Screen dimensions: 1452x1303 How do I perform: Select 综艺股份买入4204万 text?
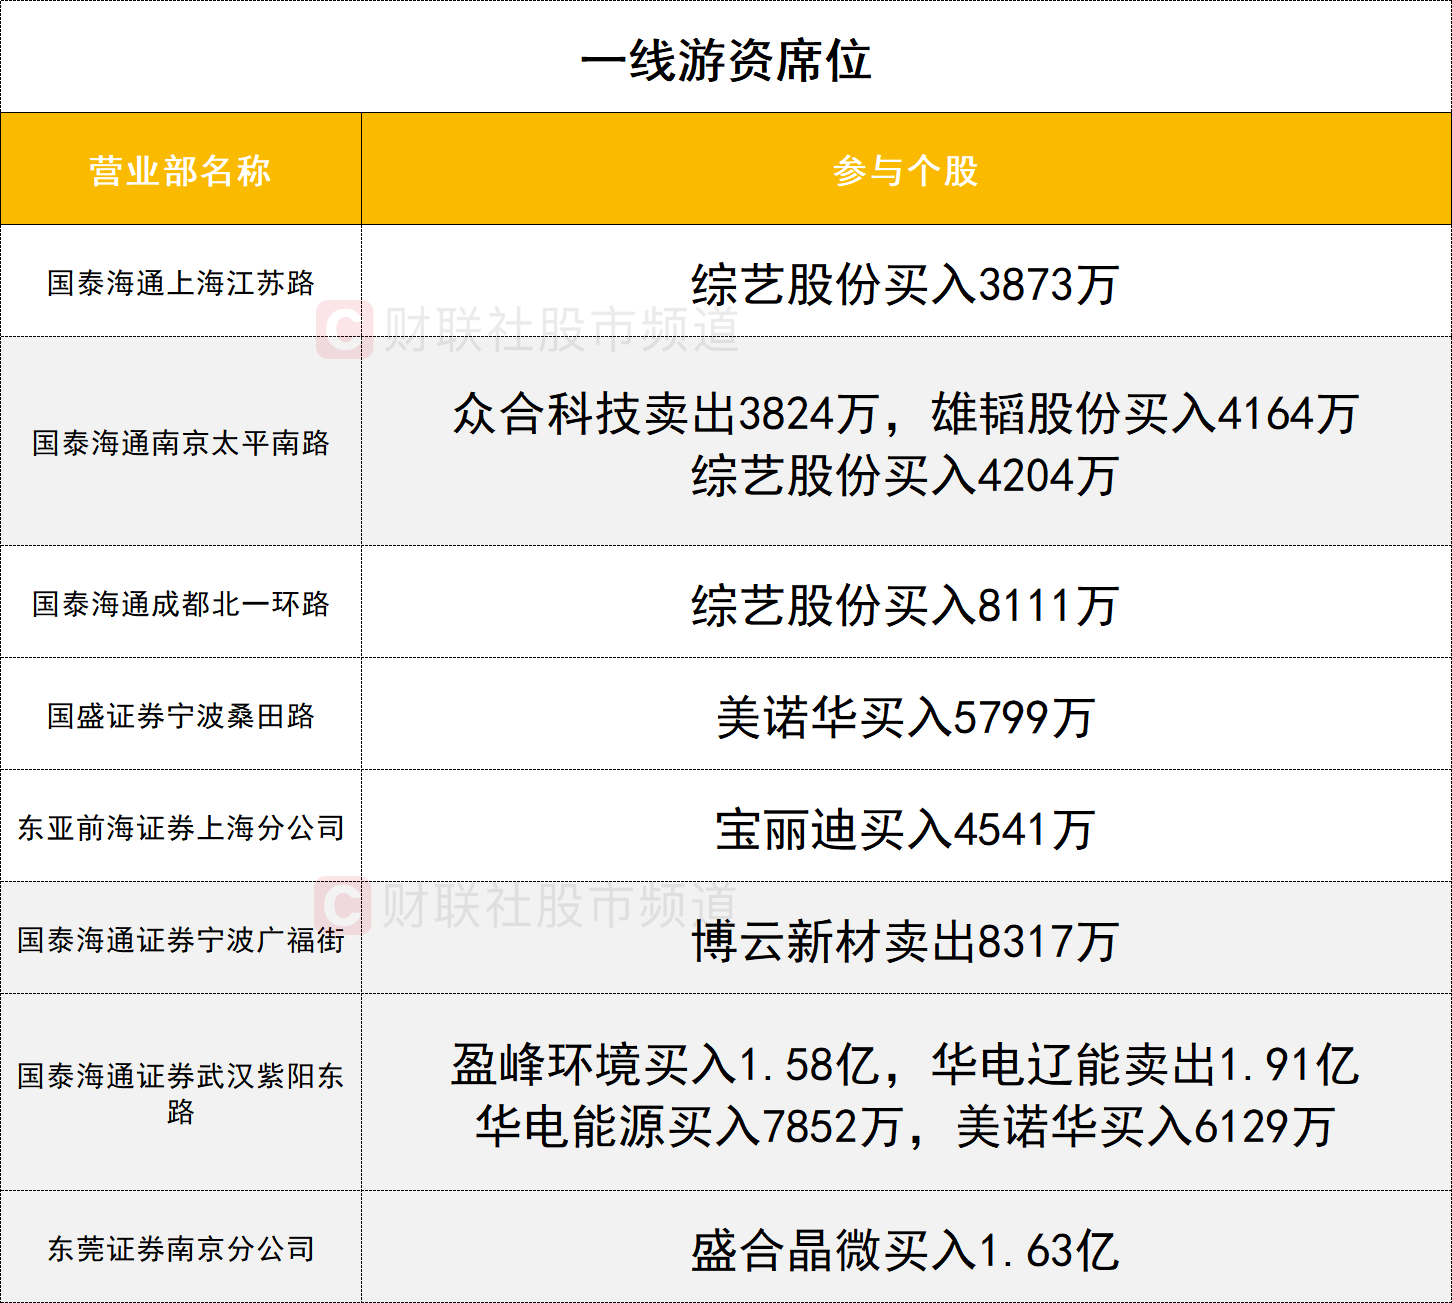point(905,476)
